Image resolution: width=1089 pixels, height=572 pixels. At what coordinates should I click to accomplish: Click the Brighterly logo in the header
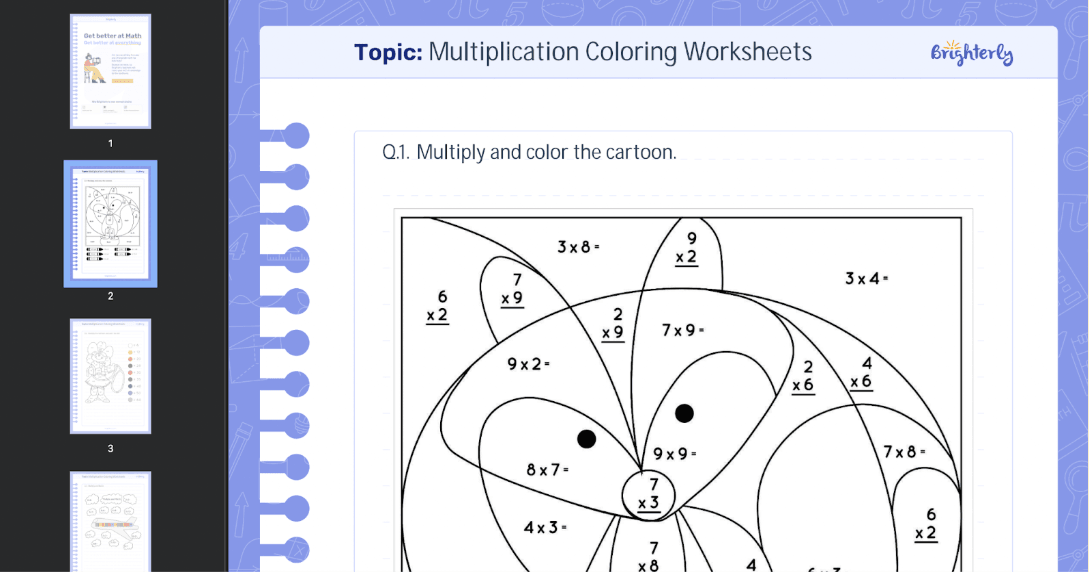tap(971, 53)
